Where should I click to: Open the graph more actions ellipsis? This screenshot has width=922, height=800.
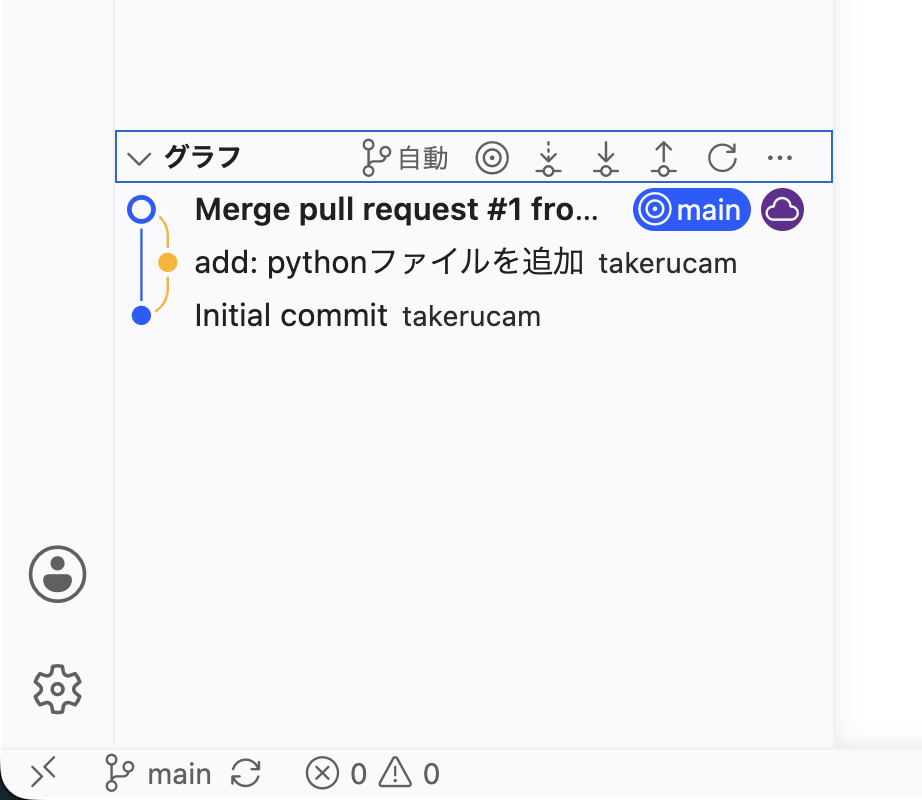point(780,158)
